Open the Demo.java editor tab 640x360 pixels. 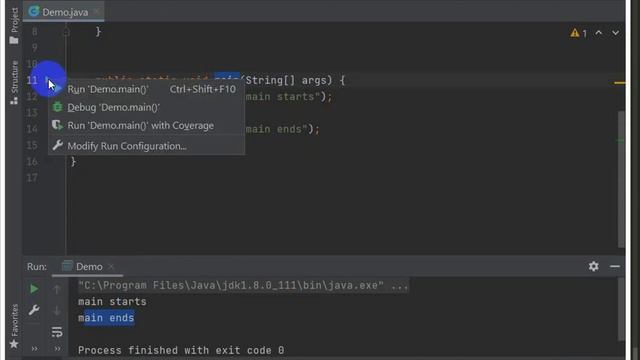click(63, 12)
